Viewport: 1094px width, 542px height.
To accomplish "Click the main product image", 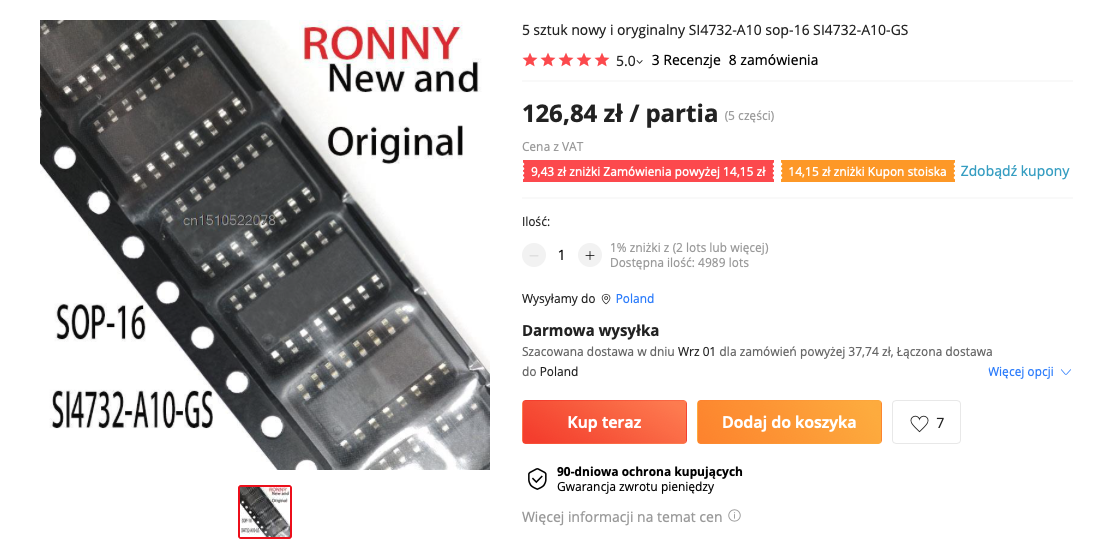I will (x=264, y=244).
